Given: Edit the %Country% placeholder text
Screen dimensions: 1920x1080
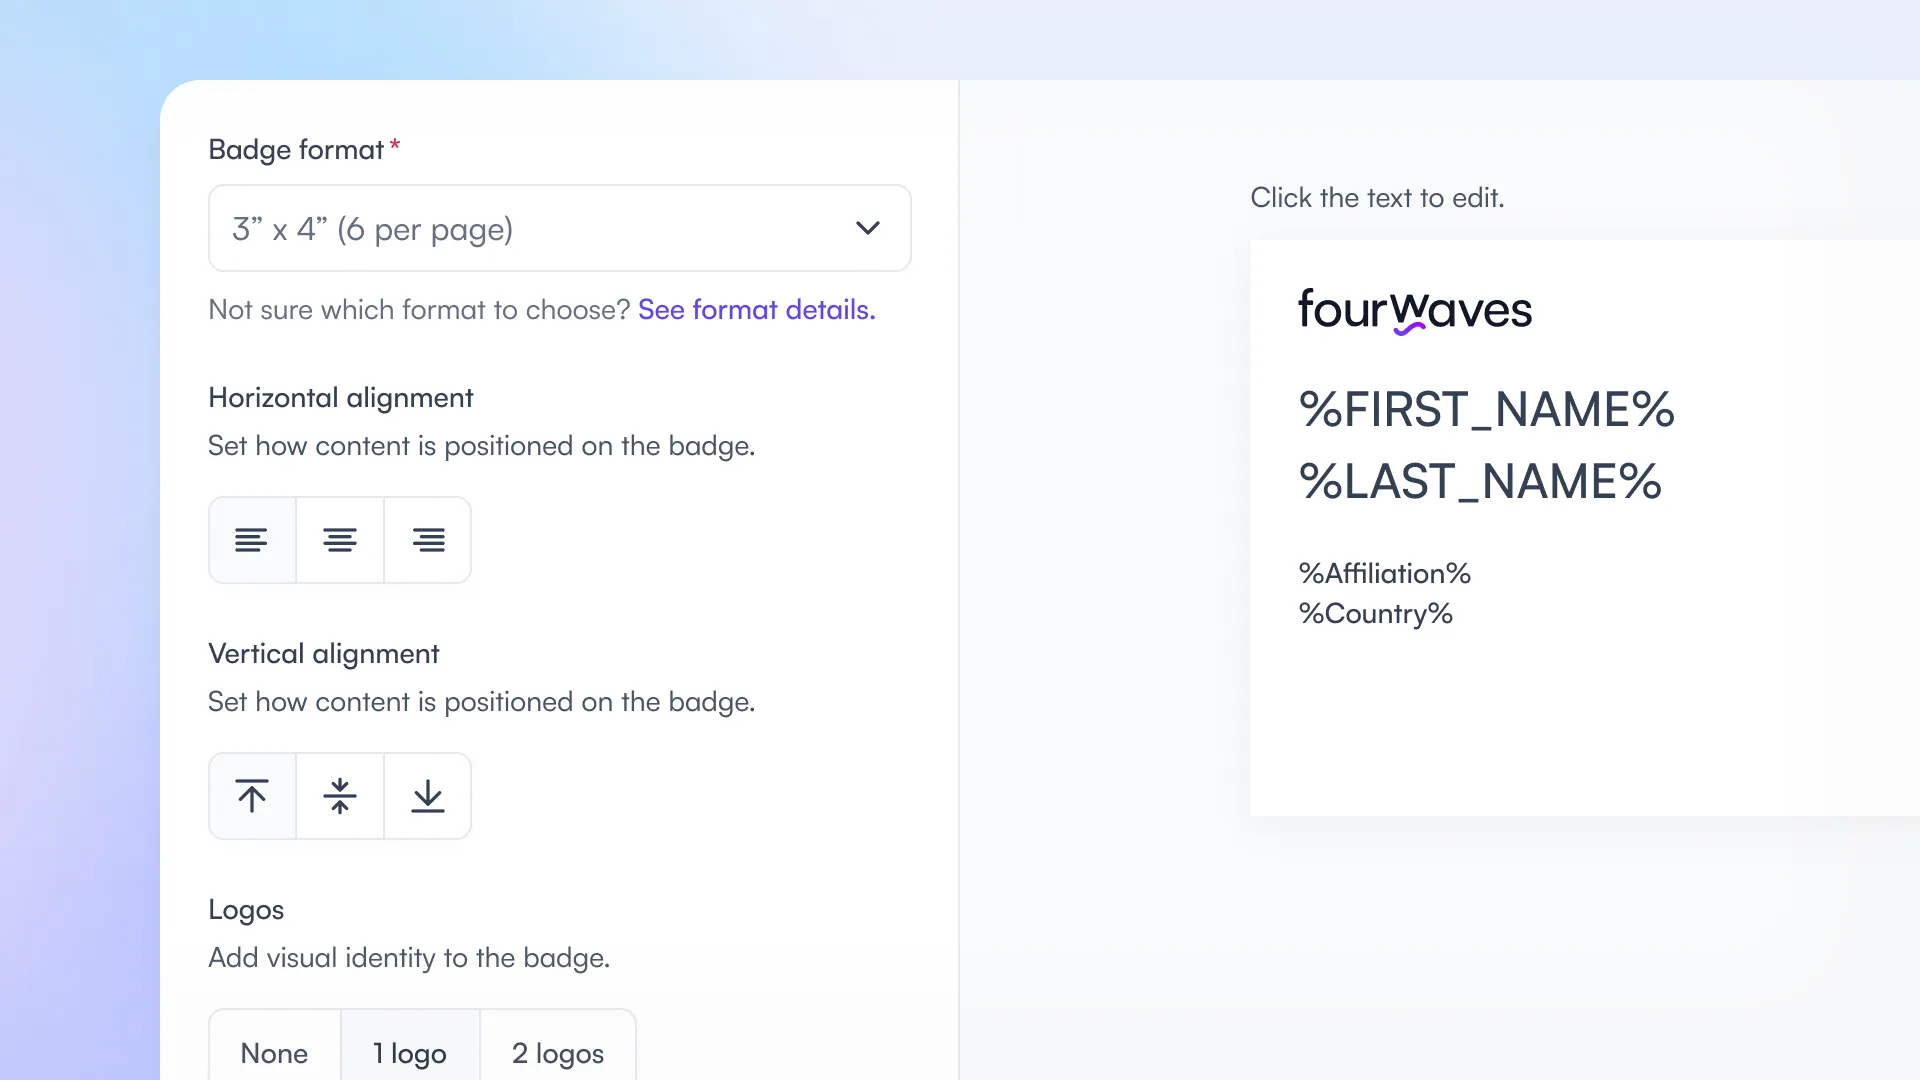Looking at the screenshot, I should (x=1376, y=614).
